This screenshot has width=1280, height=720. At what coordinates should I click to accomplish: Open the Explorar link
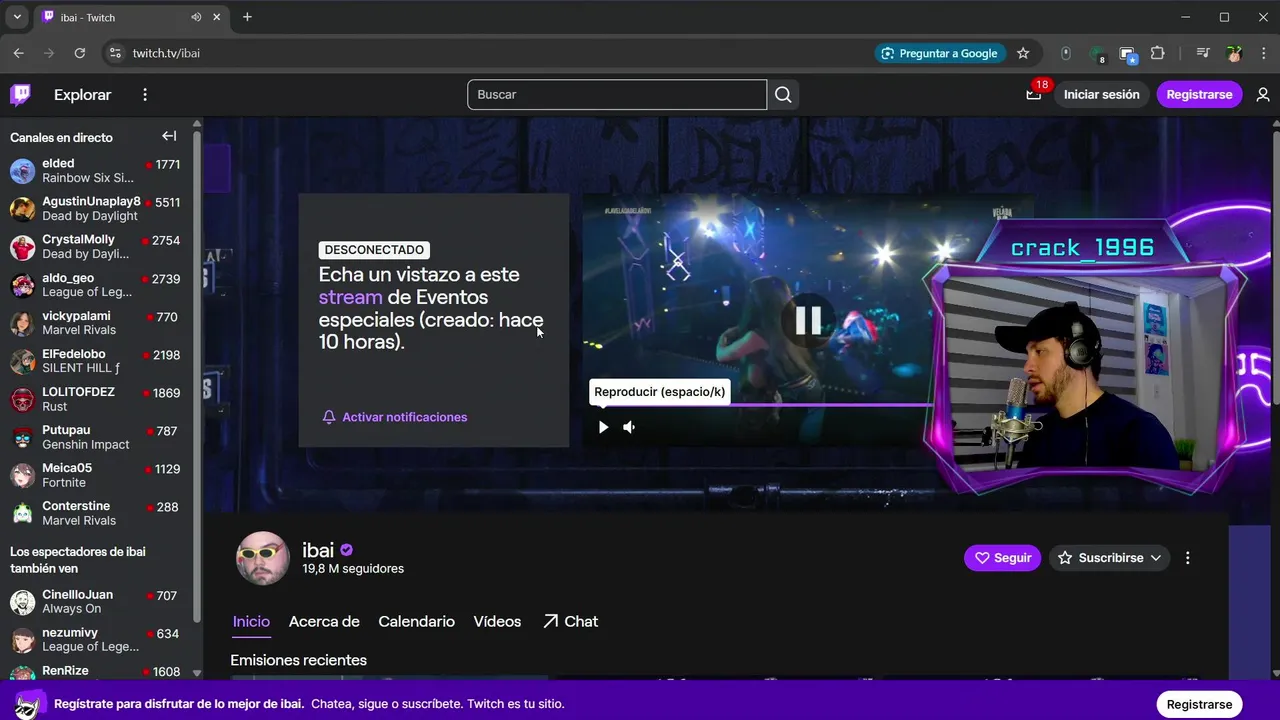(x=82, y=95)
